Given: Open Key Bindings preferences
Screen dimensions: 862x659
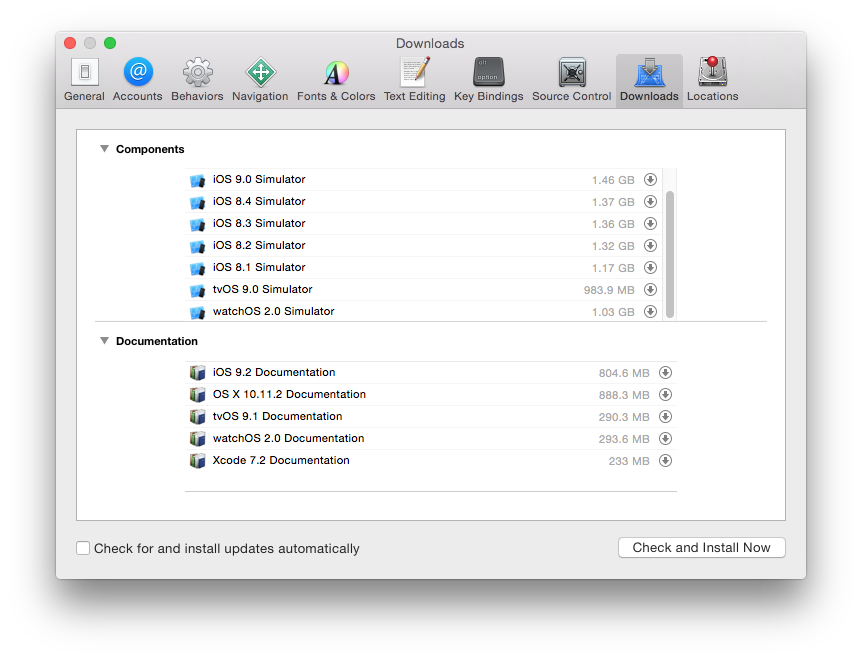Looking at the screenshot, I should click(x=488, y=80).
